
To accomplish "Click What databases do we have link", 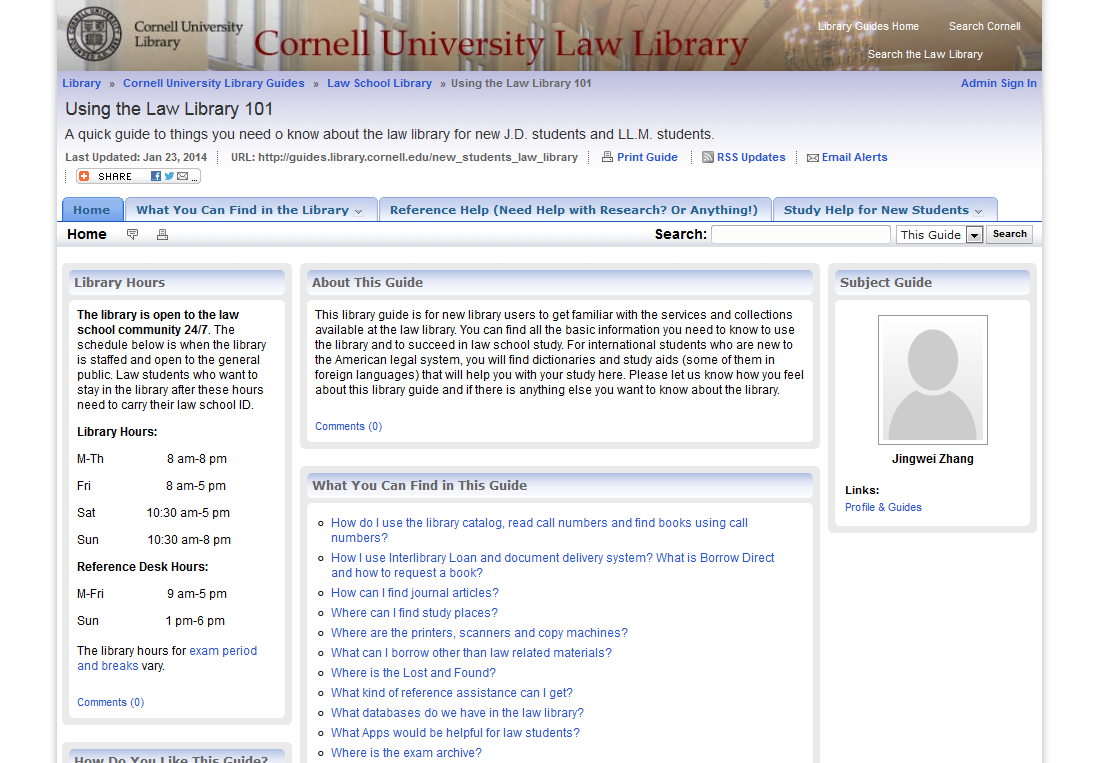I will point(457,713).
